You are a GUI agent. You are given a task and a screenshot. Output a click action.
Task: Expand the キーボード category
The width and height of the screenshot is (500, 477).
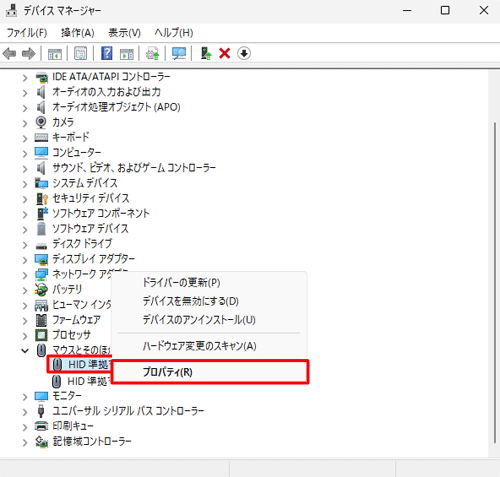pyautogui.click(x=25, y=138)
